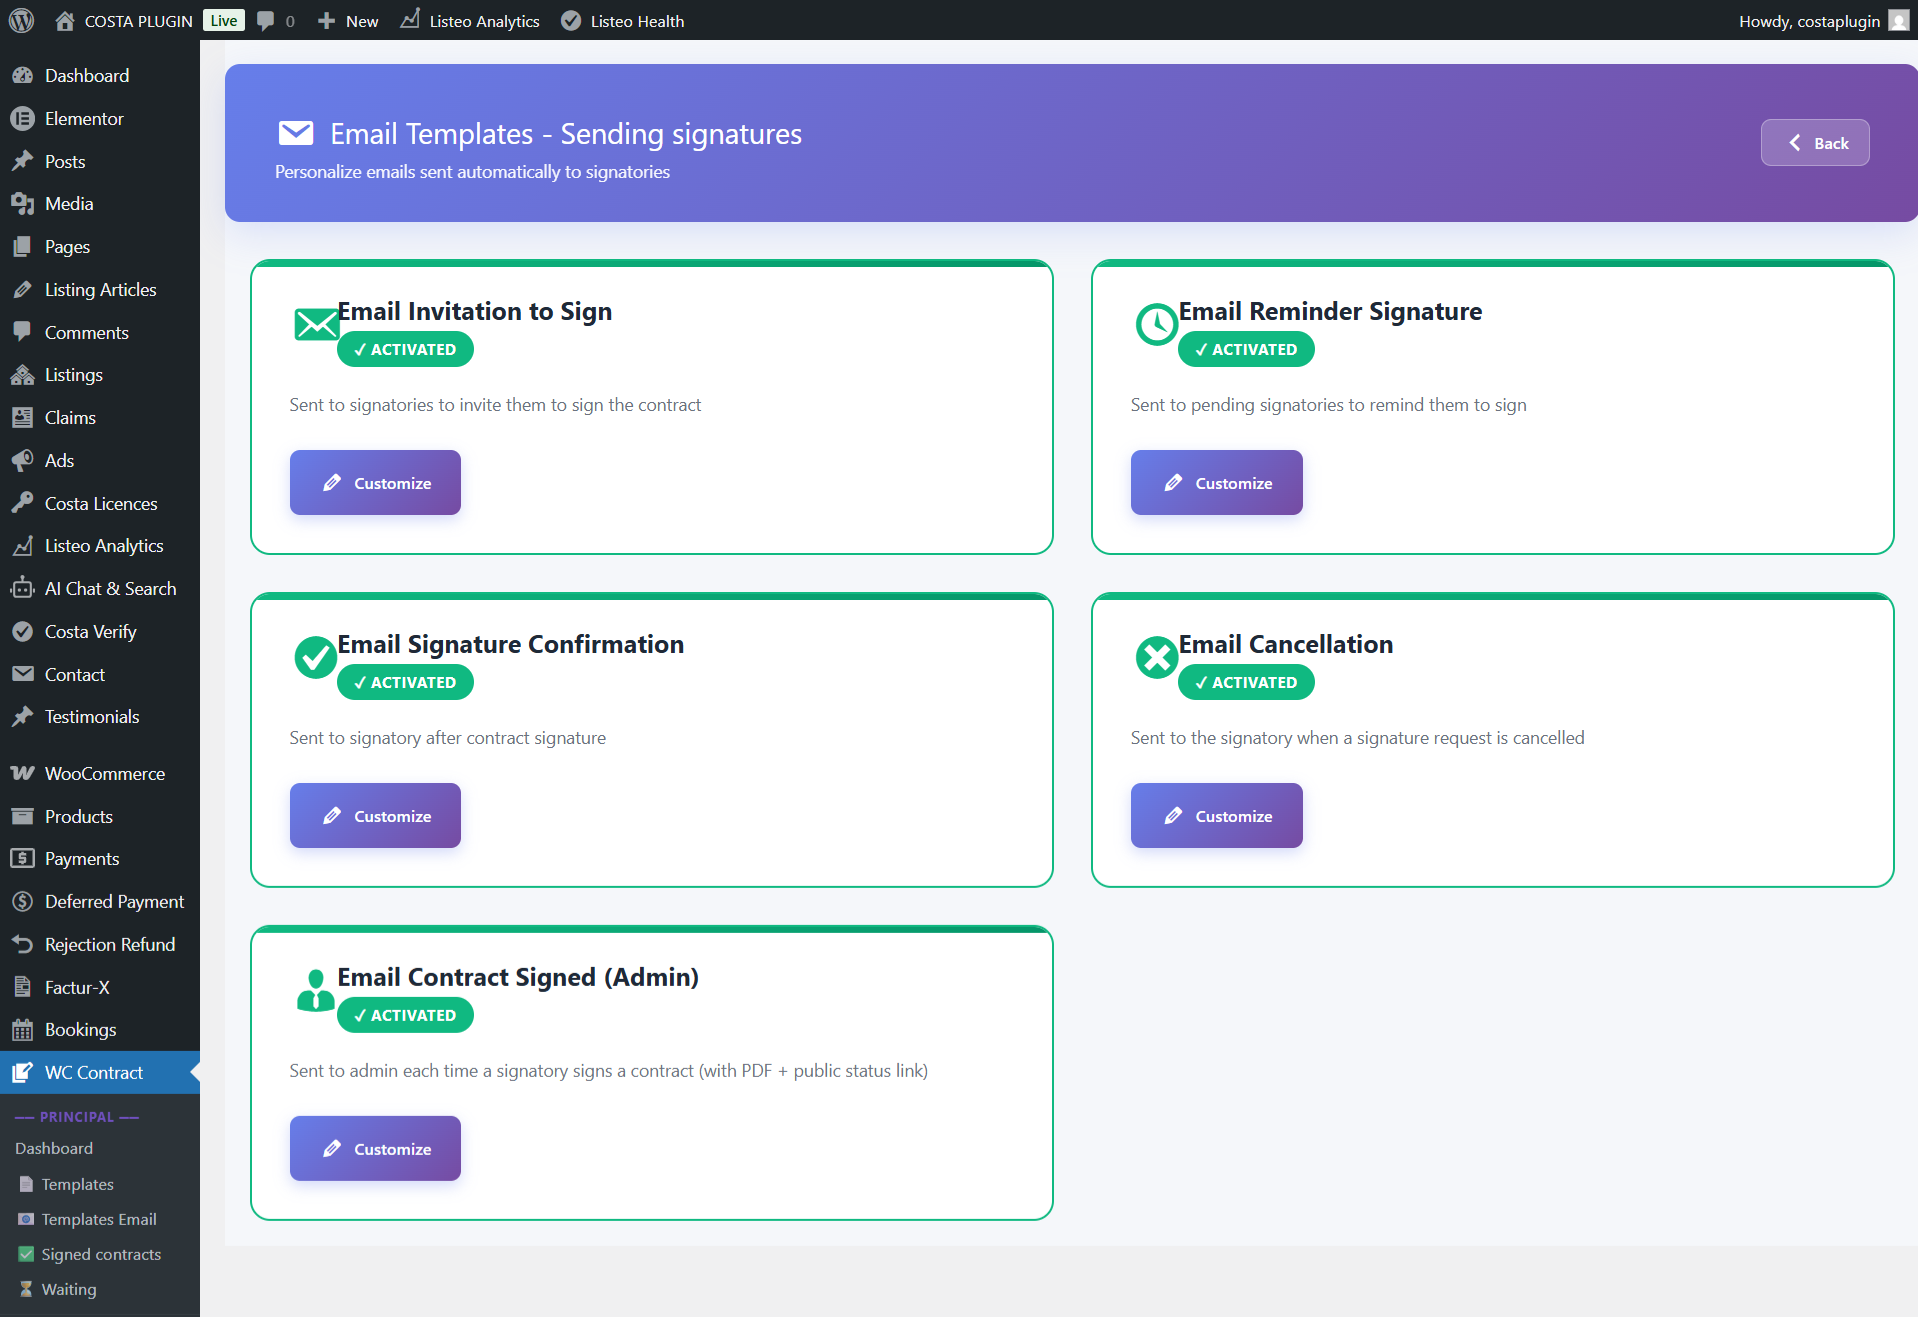The width and height of the screenshot is (1918, 1317).
Task: Open the COSTA PLUGIN site home link
Action: coord(123,21)
